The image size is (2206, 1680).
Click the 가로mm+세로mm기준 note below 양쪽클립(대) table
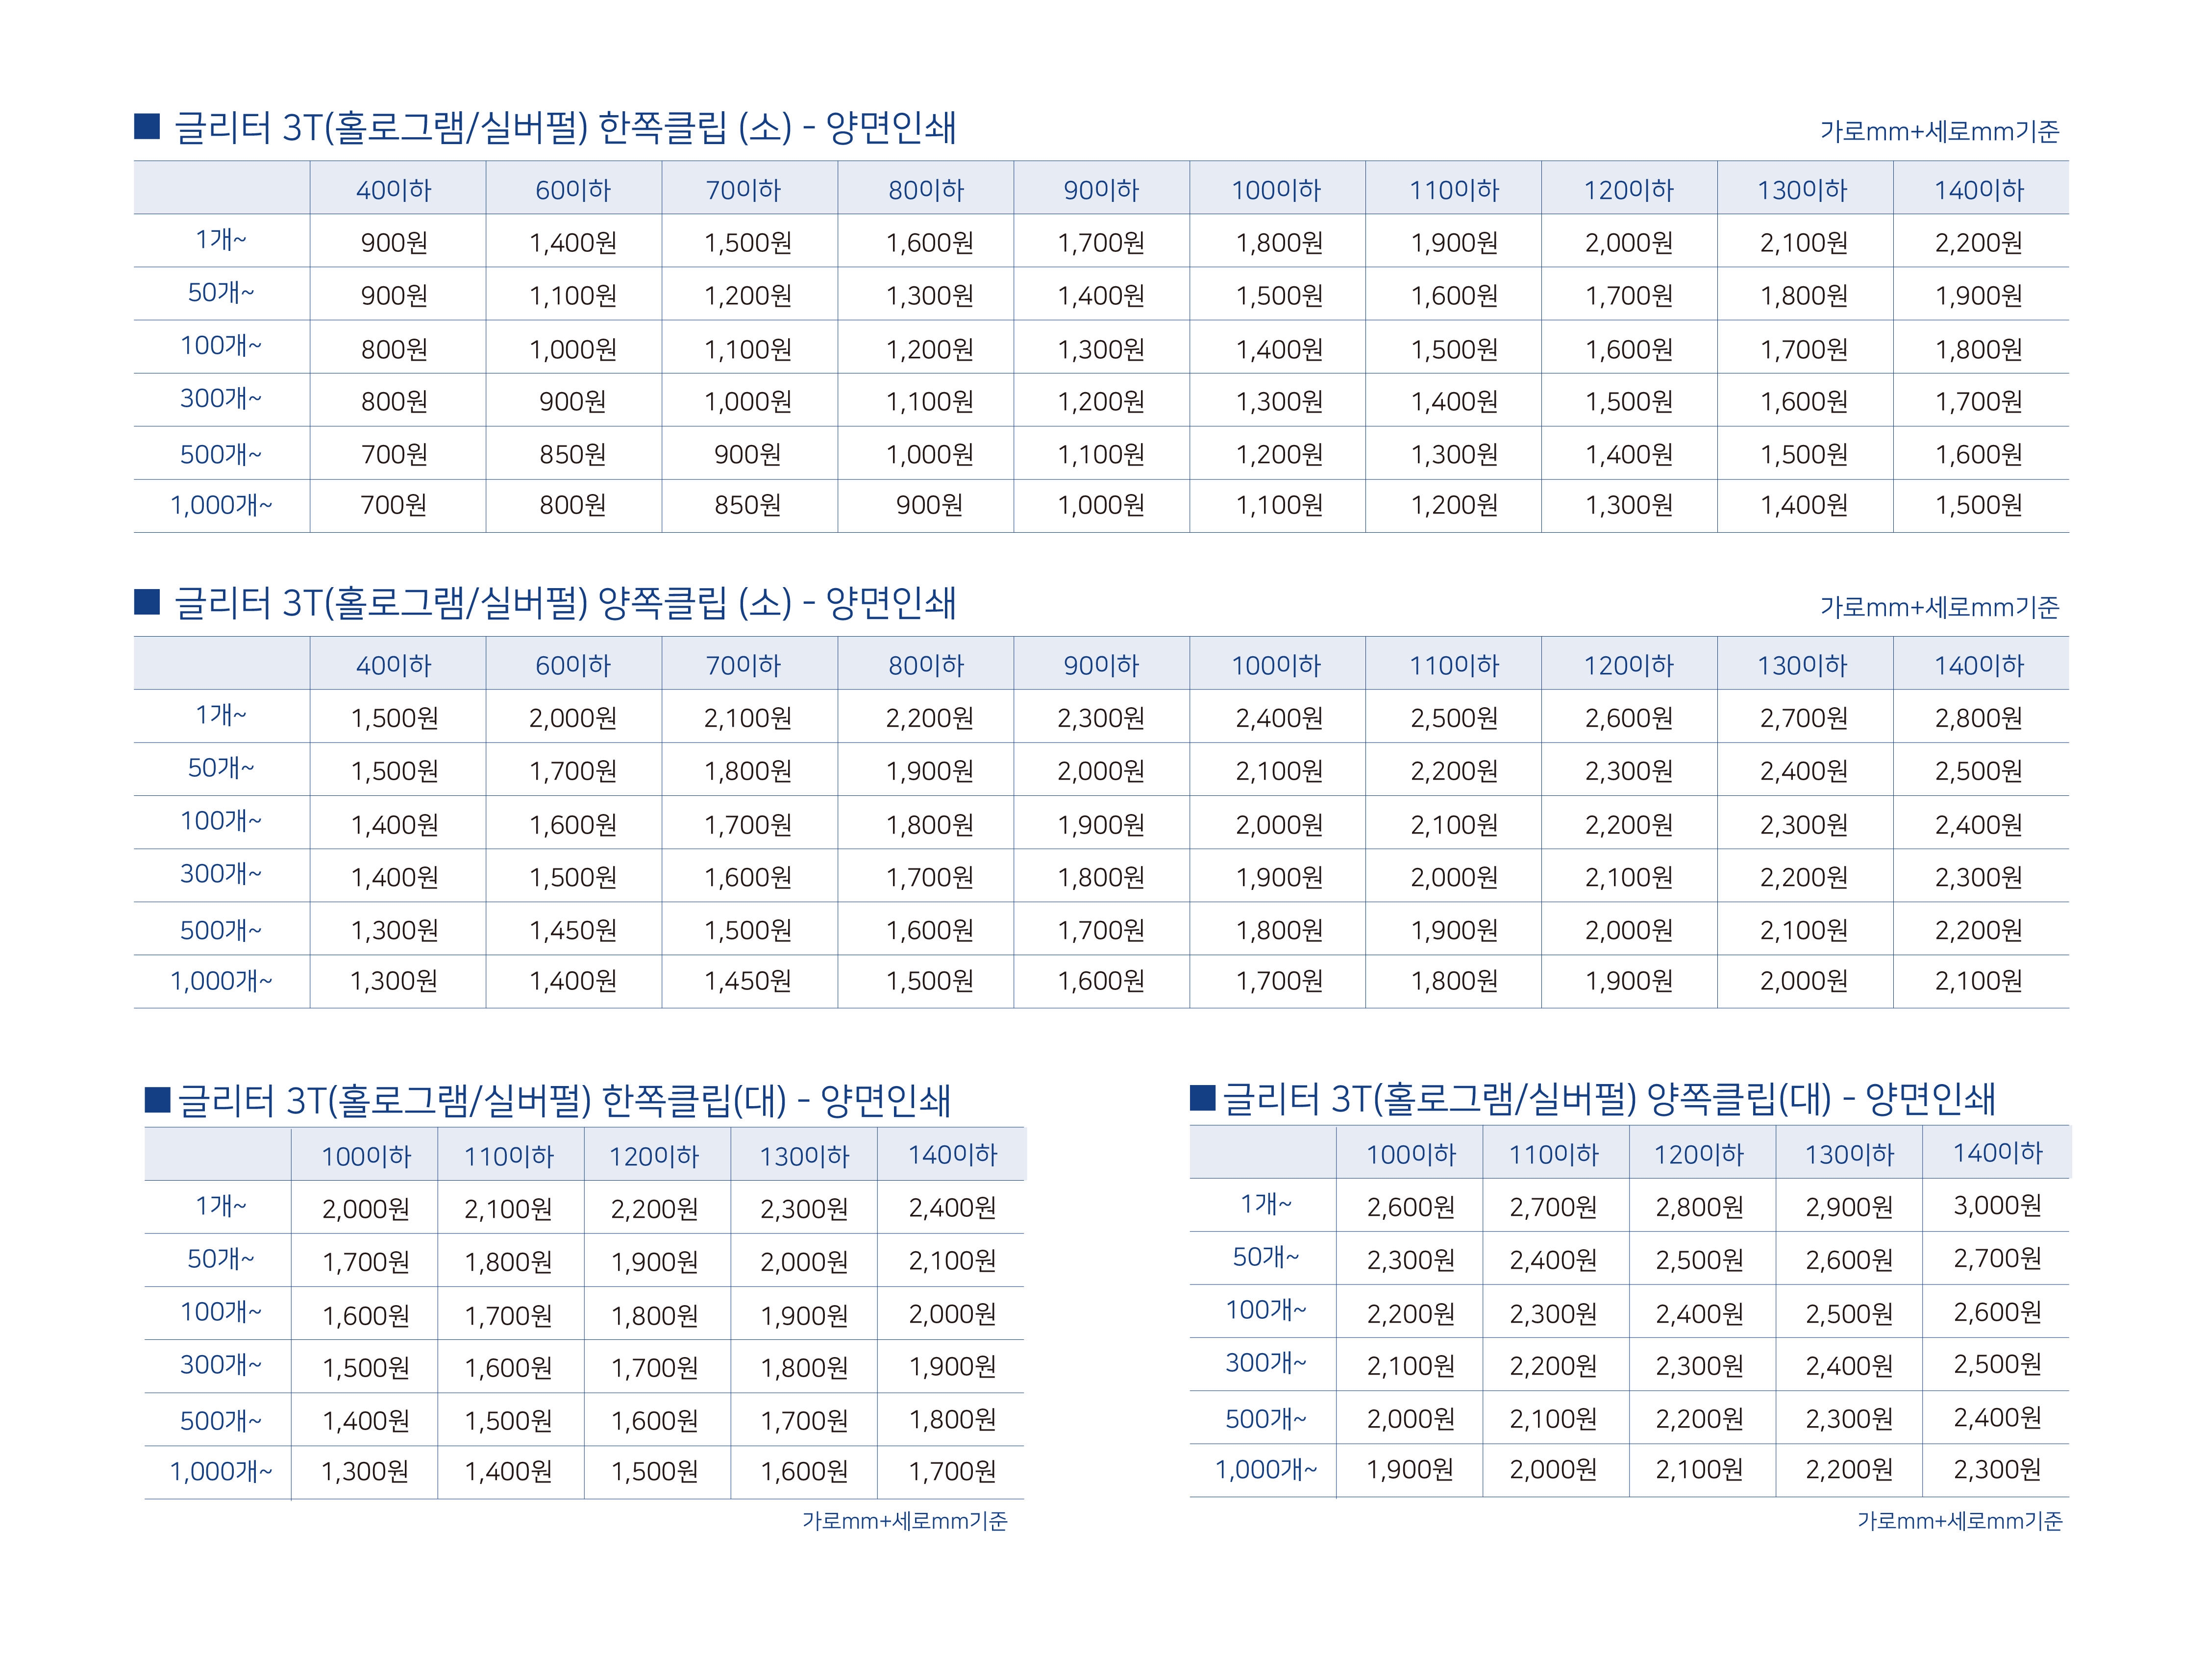1960,1521
